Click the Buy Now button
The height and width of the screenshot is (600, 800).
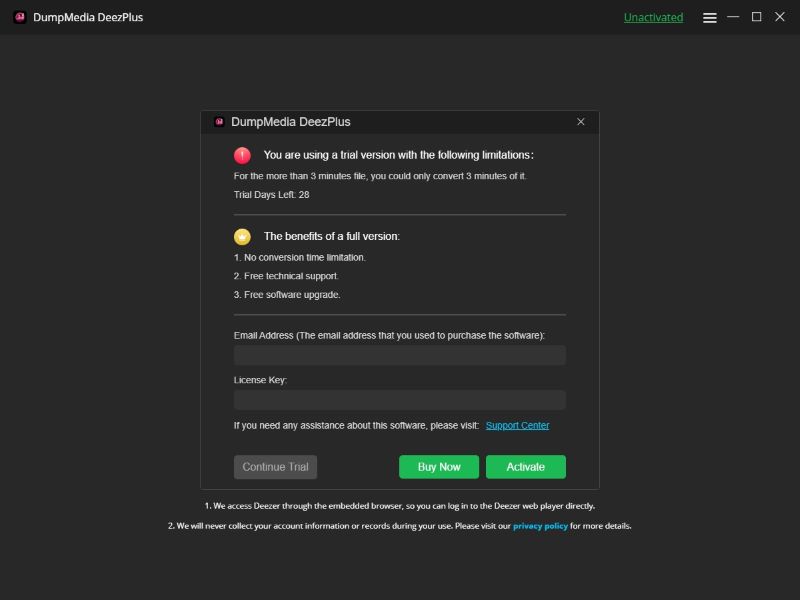point(439,467)
